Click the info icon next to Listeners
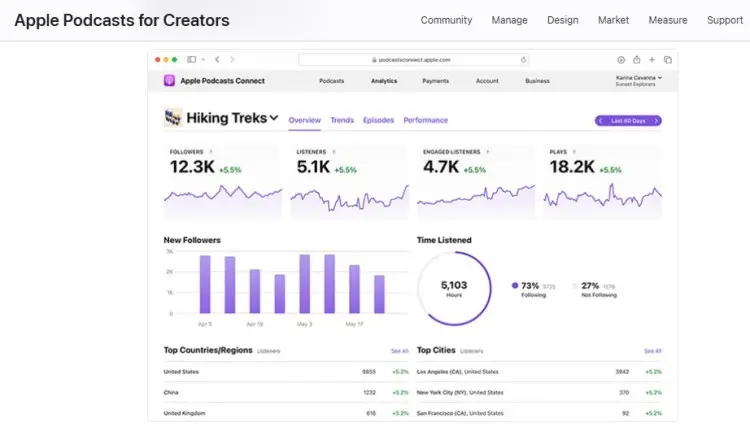The width and height of the screenshot is (750, 444). [x=334, y=152]
